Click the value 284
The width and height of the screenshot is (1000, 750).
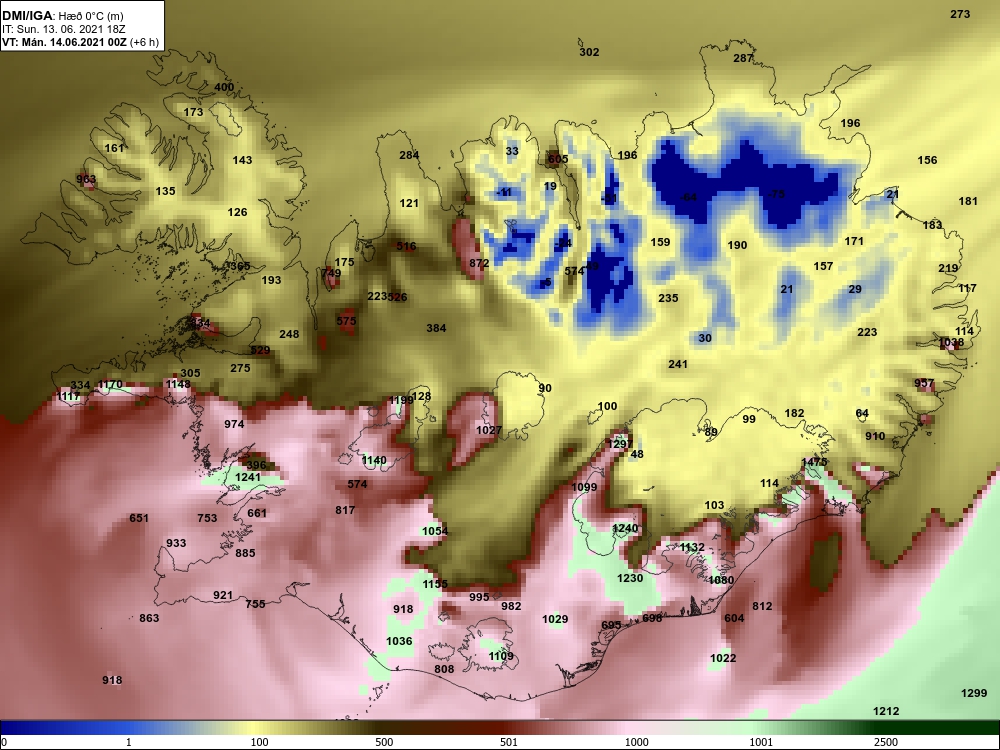click(x=409, y=155)
